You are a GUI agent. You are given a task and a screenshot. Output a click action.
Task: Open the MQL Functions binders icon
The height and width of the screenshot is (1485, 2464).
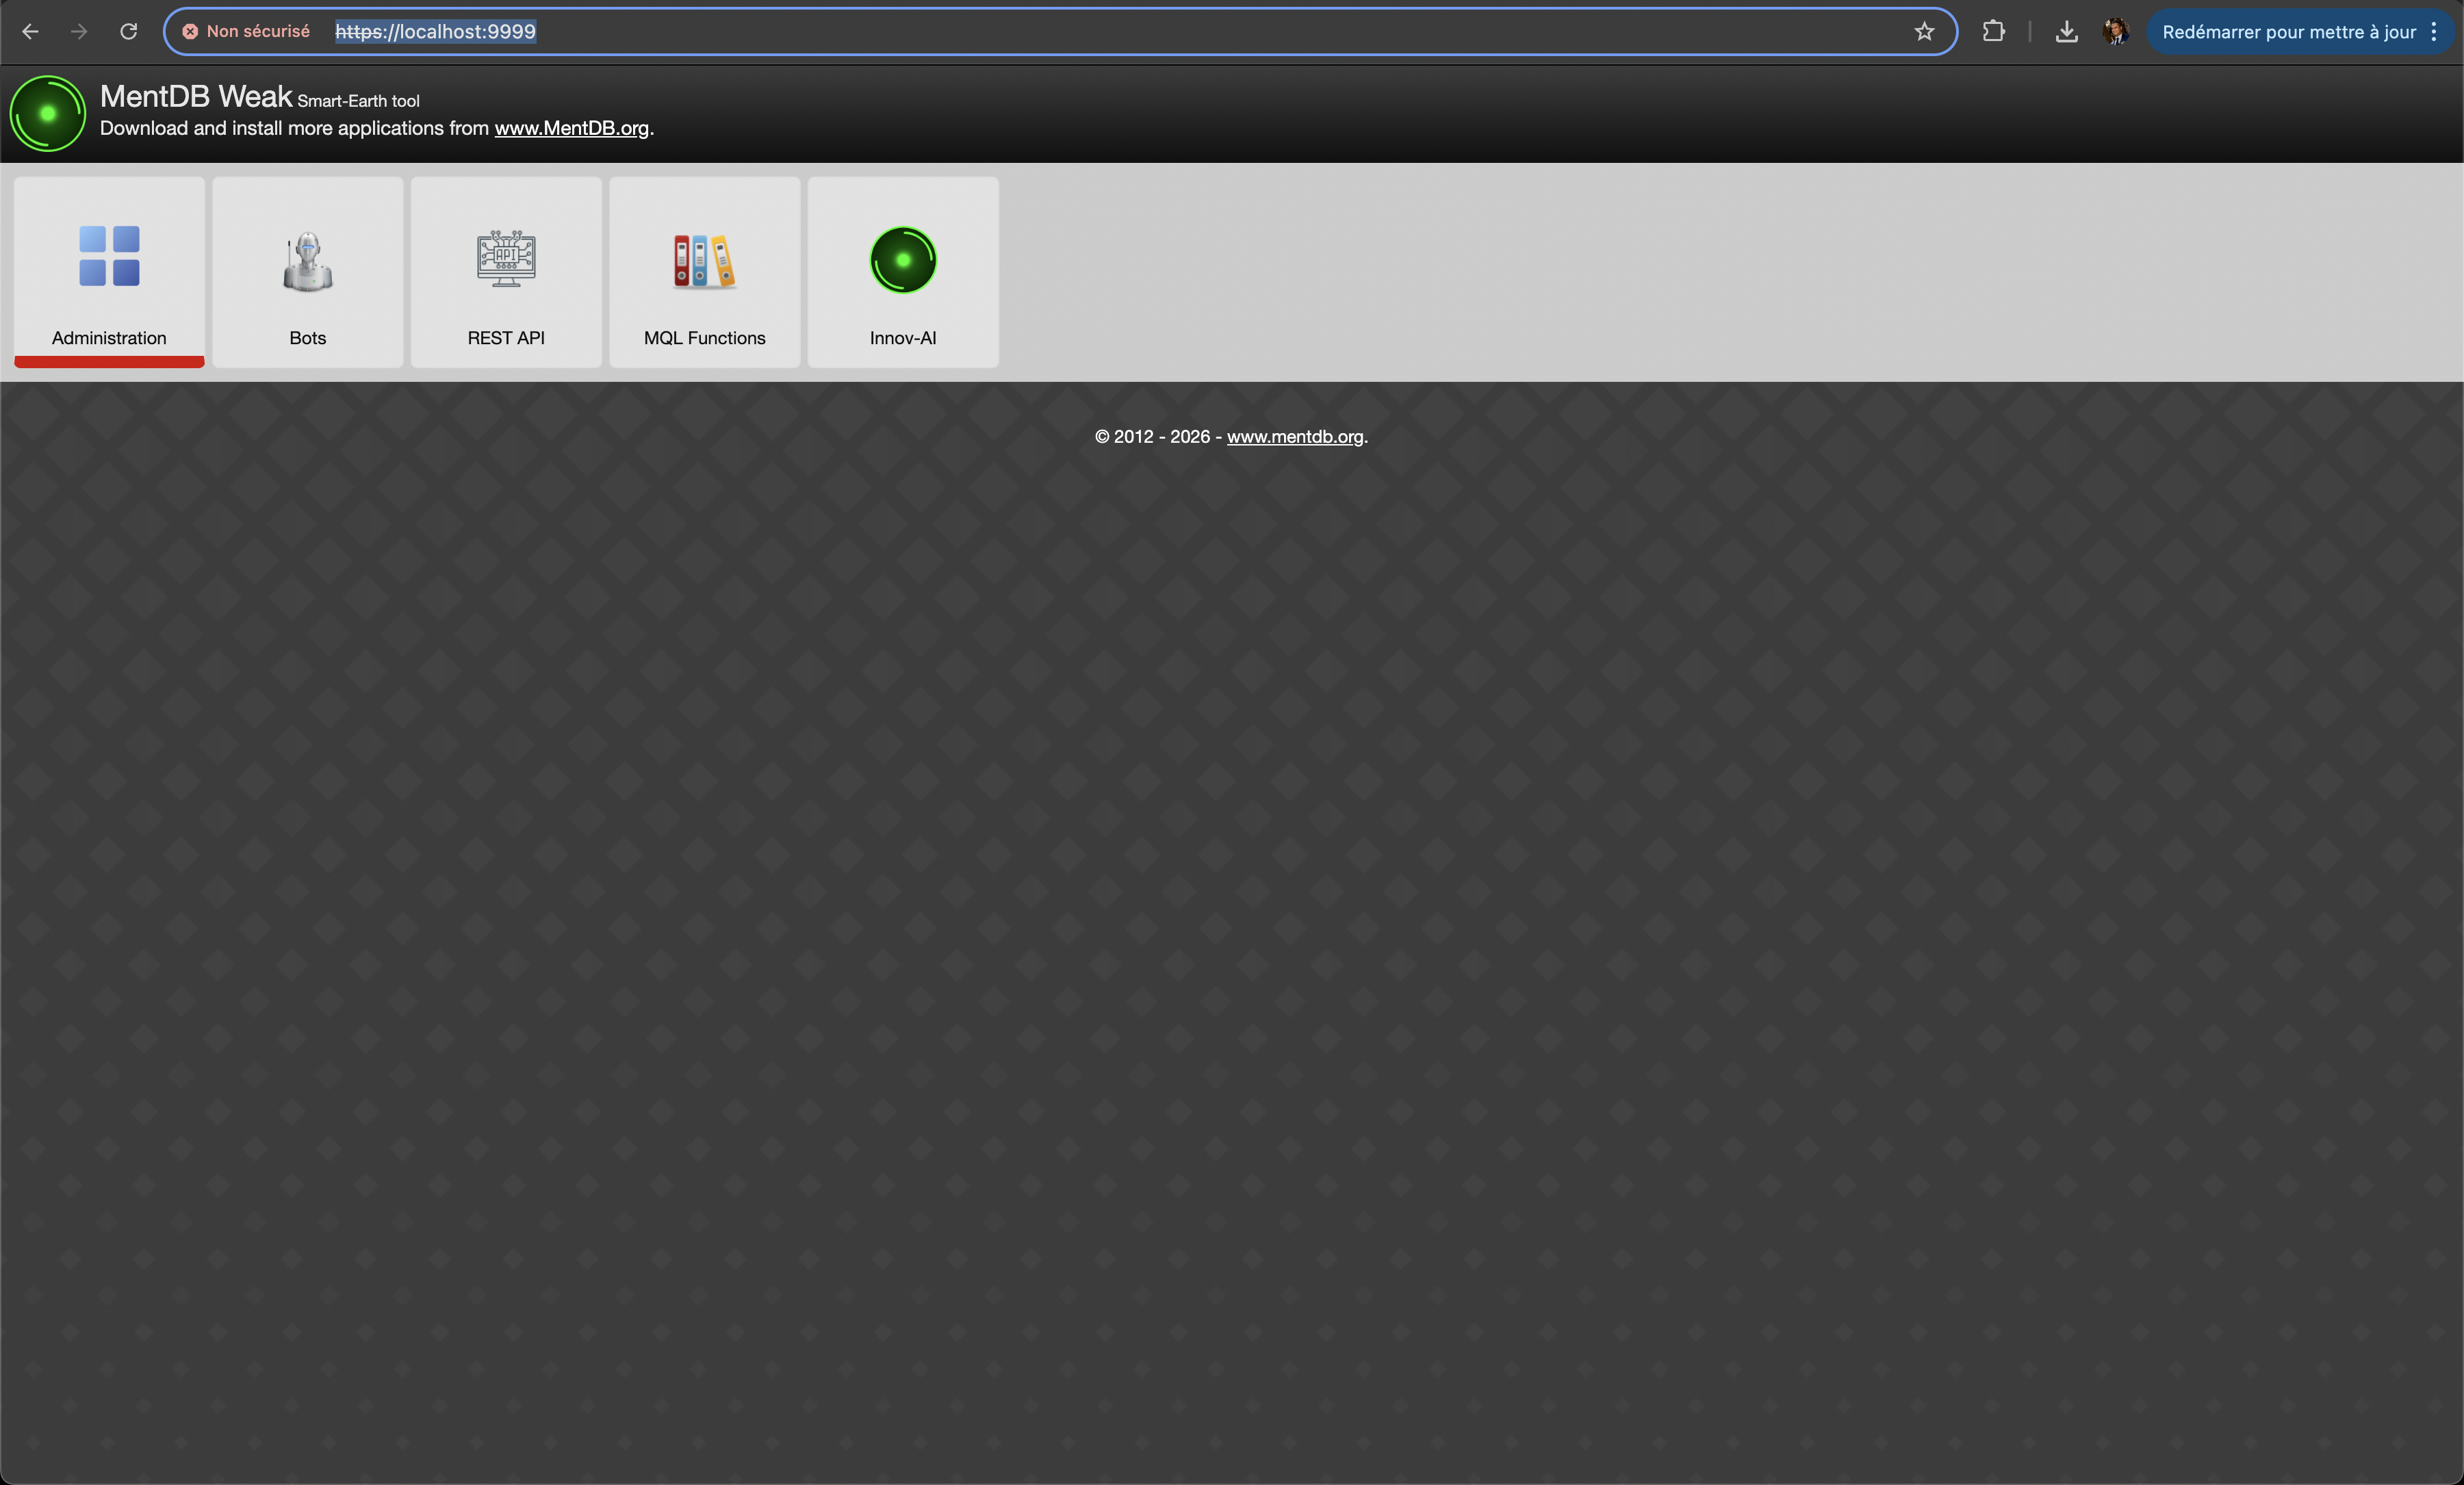pyautogui.click(x=704, y=261)
